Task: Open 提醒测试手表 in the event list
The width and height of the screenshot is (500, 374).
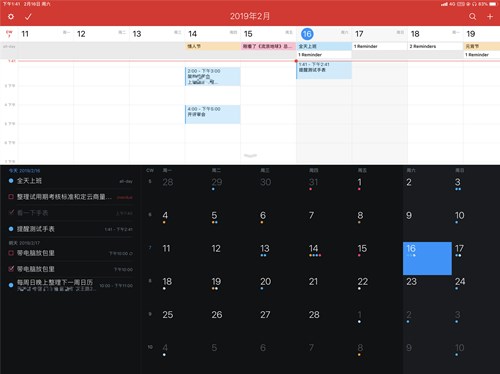Action: point(36,229)
